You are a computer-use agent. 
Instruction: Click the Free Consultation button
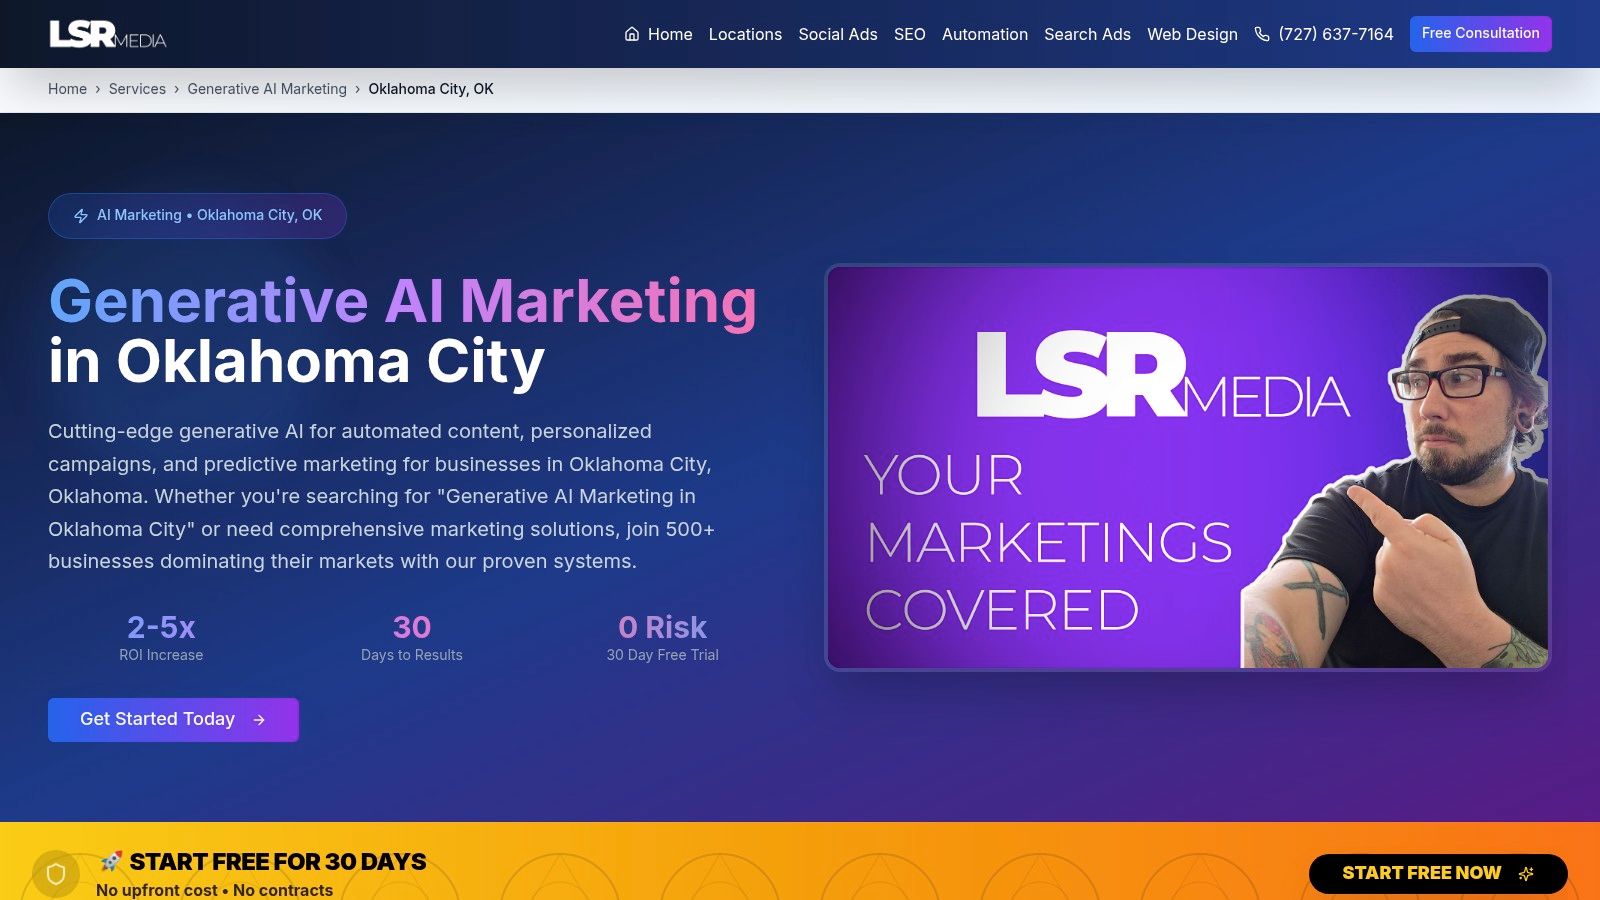[1481, 34]
